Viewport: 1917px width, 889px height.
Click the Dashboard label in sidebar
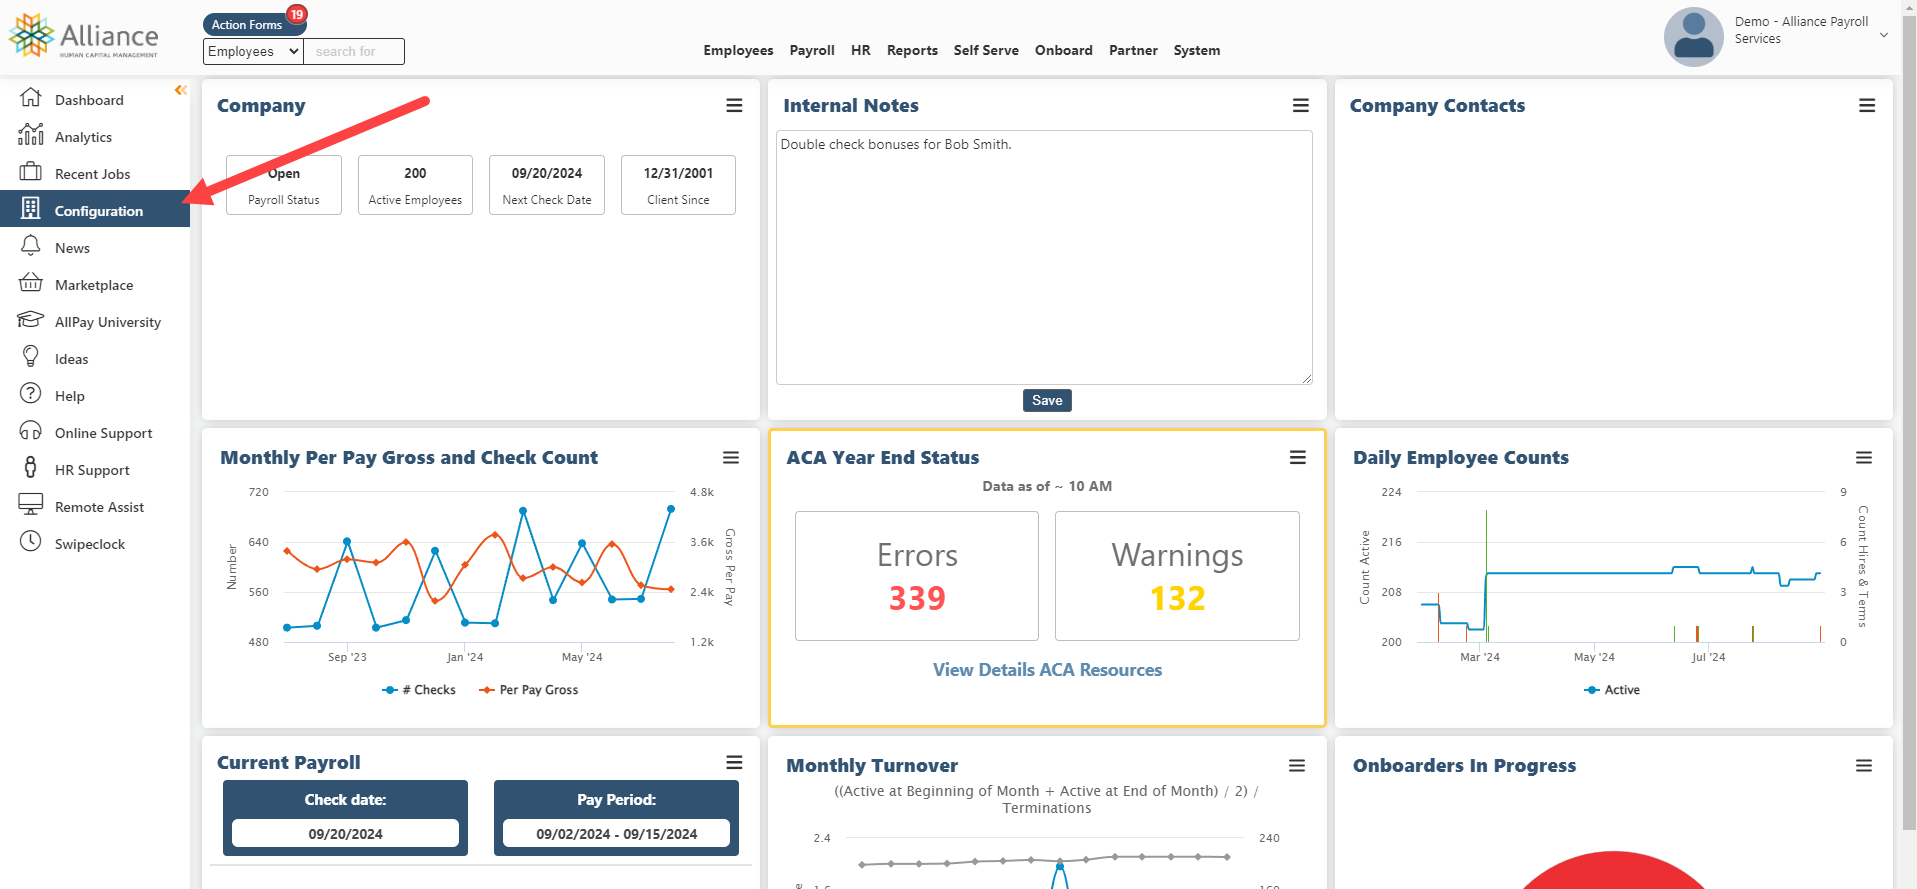click(x=89, y=100)
